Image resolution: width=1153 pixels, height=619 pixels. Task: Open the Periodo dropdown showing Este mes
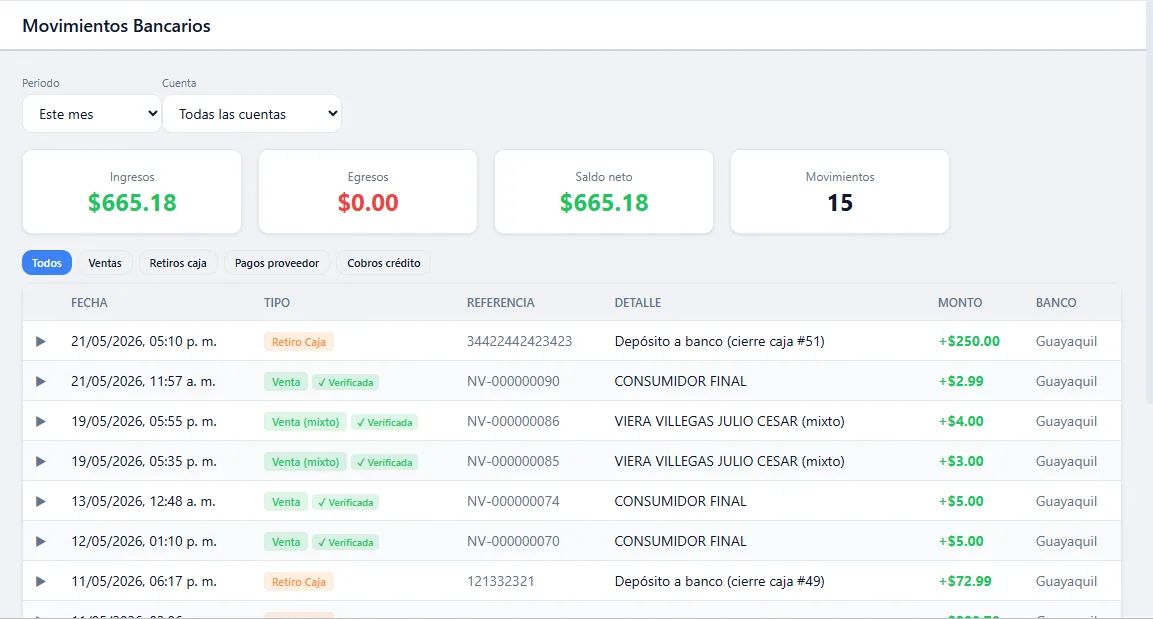tap(91, 114)
